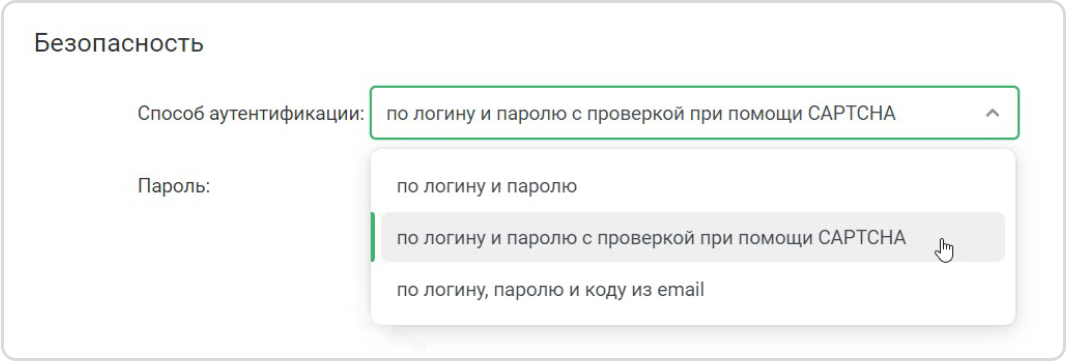The width and height of the screenshot is (1066, 362).
Task: Click the "Пароль:" label
Action: (x=174, y=186)
